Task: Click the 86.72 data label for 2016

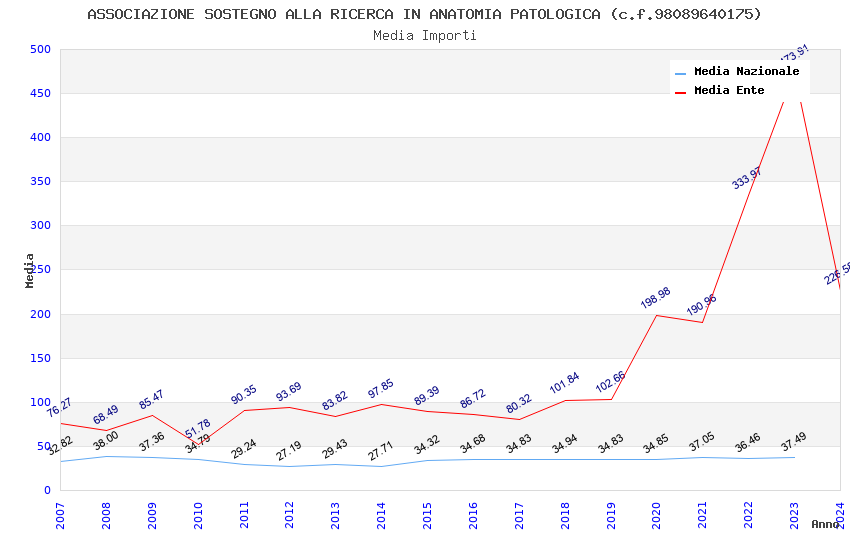Action: [x=473, y=398]
